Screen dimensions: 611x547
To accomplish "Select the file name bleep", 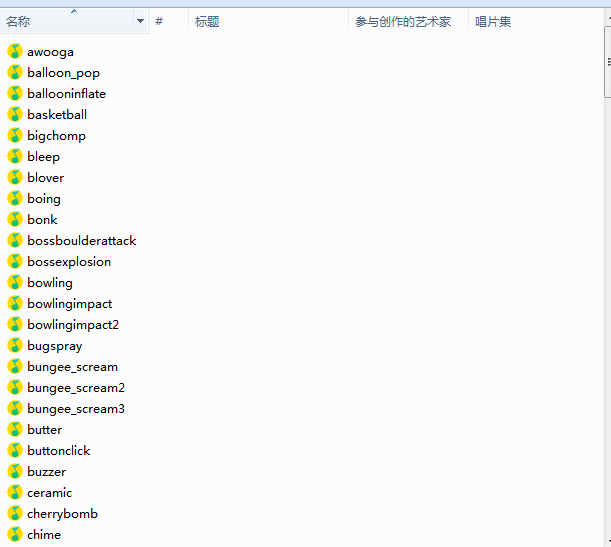I will (x=44, y=157).
